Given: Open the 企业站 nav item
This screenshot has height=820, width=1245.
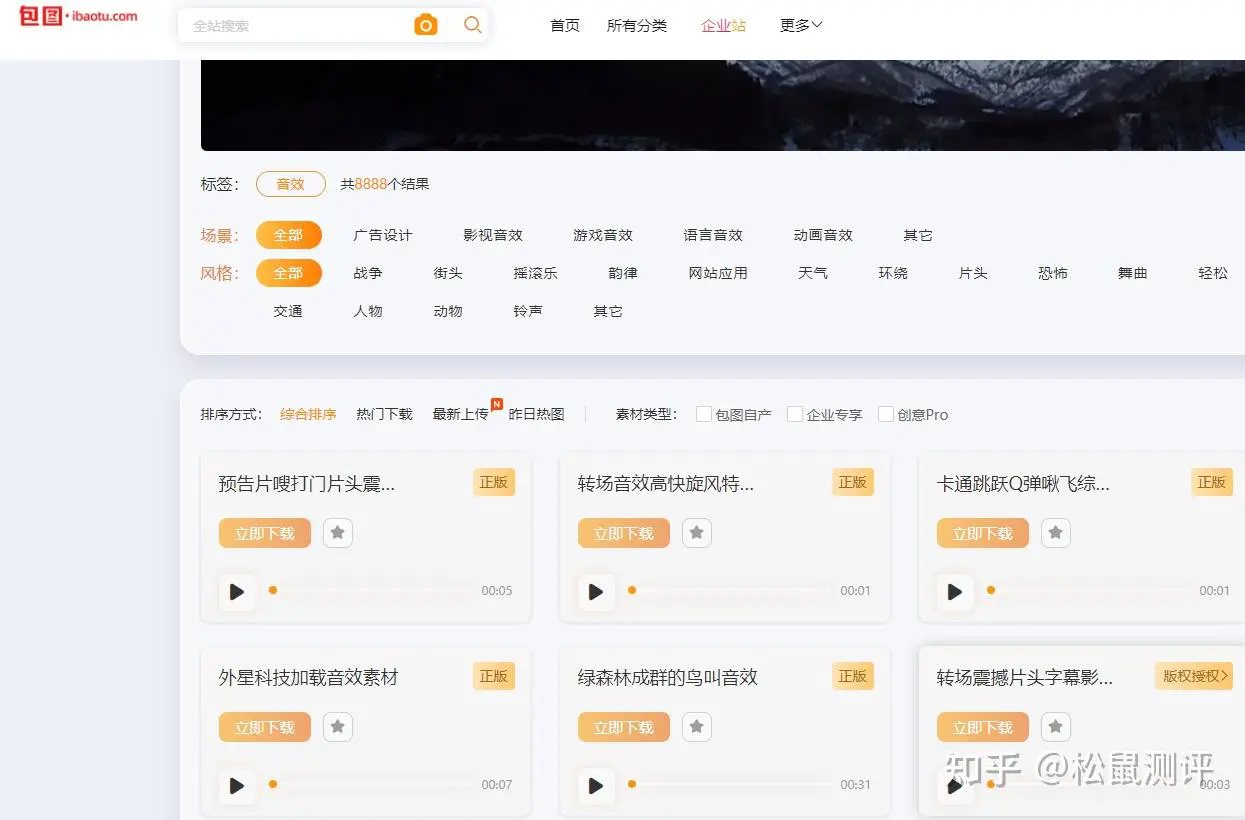Looking at the screenshot, I should pyautogui.click(x=724, y=25).
